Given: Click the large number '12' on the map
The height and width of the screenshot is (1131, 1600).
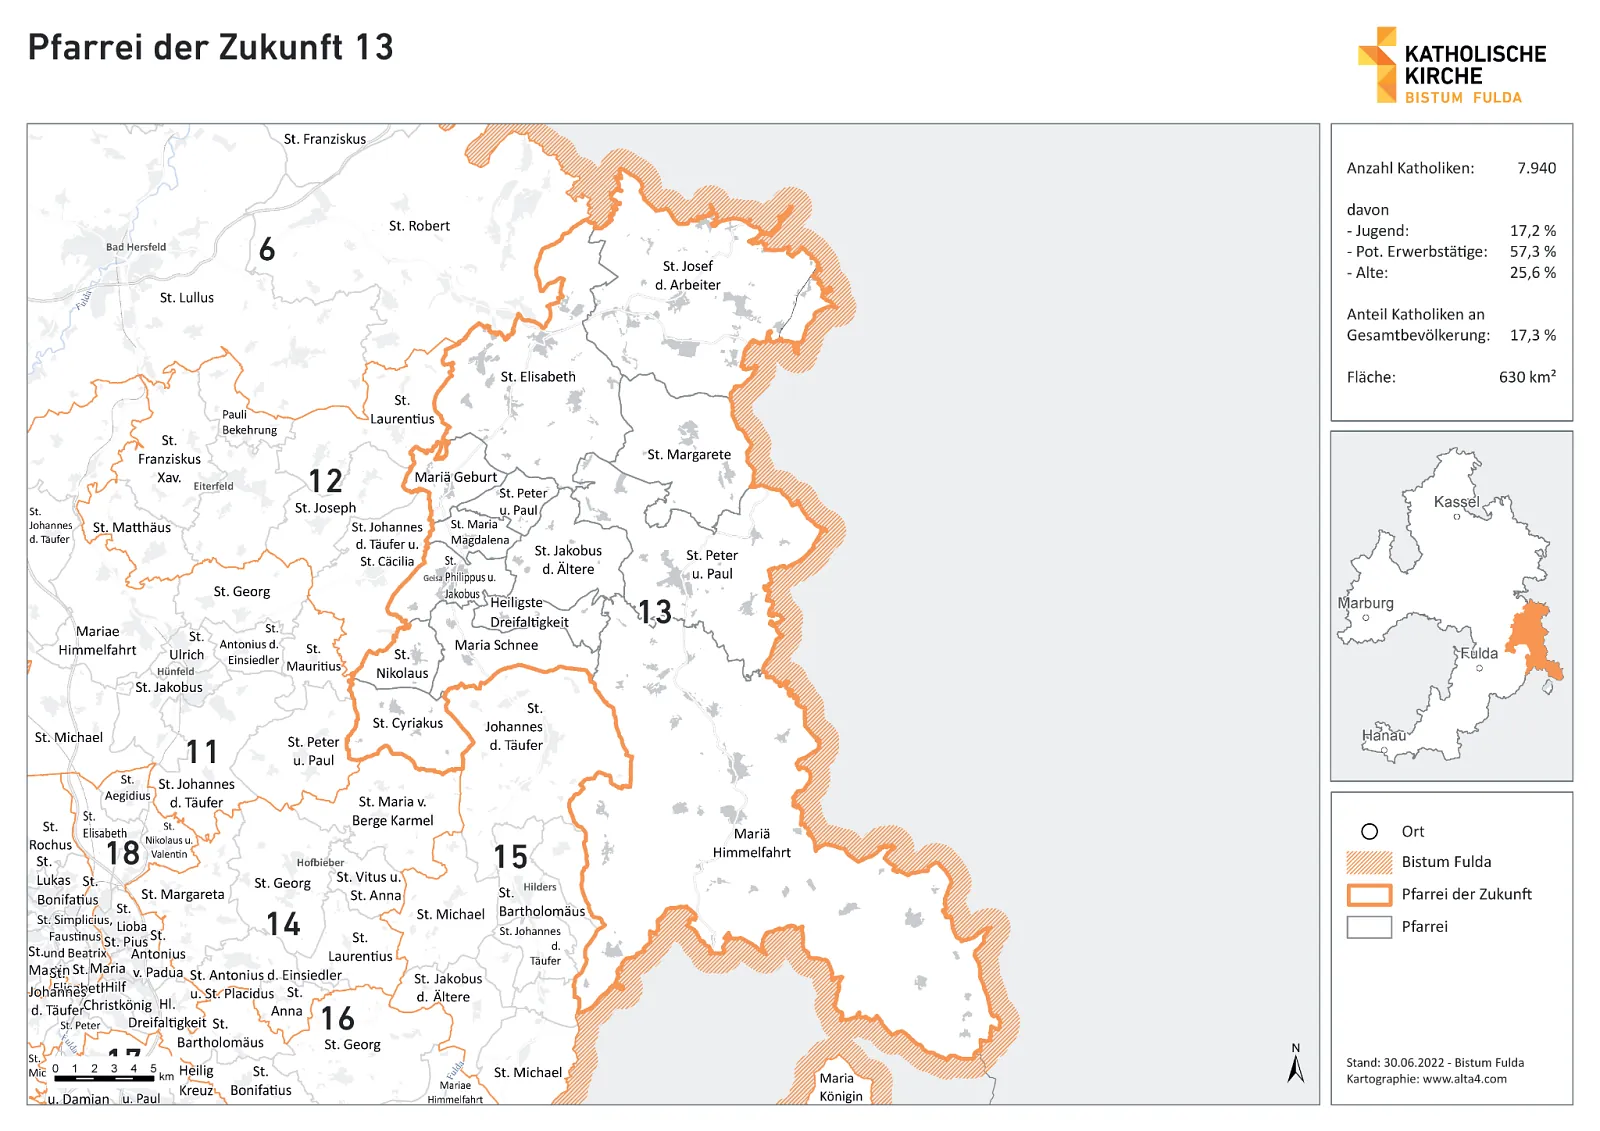Looking at the screenshot, I should 325,481.
